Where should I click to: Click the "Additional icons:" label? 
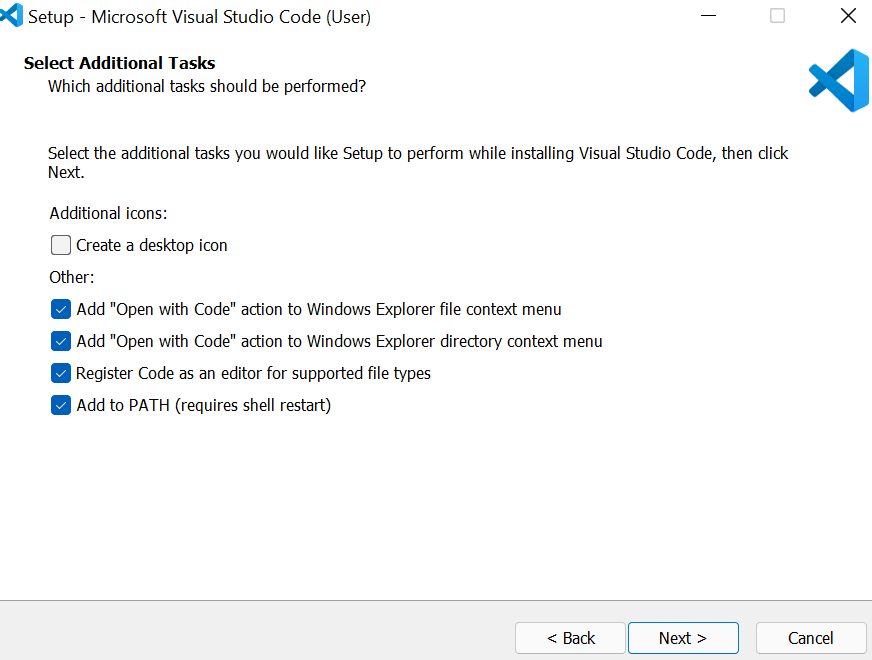(108, 214)
